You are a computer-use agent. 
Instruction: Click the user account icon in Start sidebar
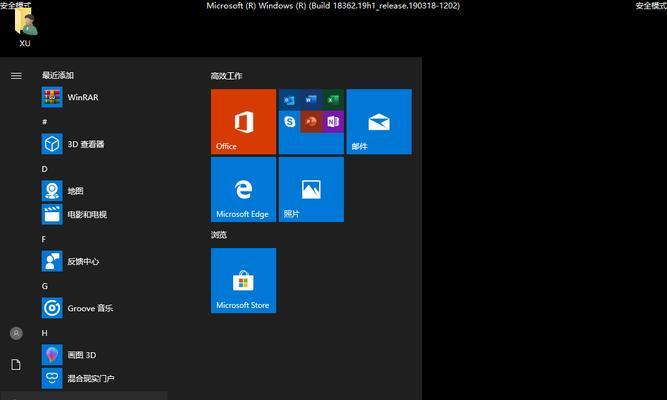(x=16, y=333)
